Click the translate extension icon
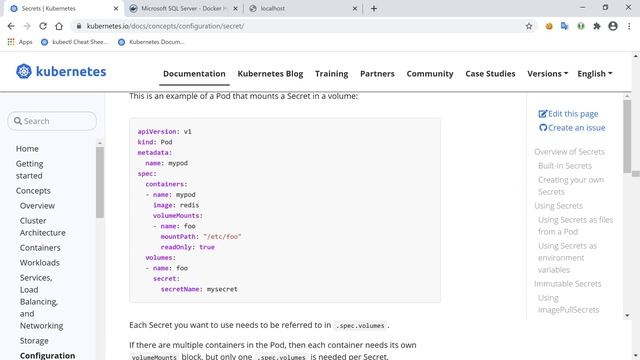Viewport: 640px width, 360px height. 564,26
